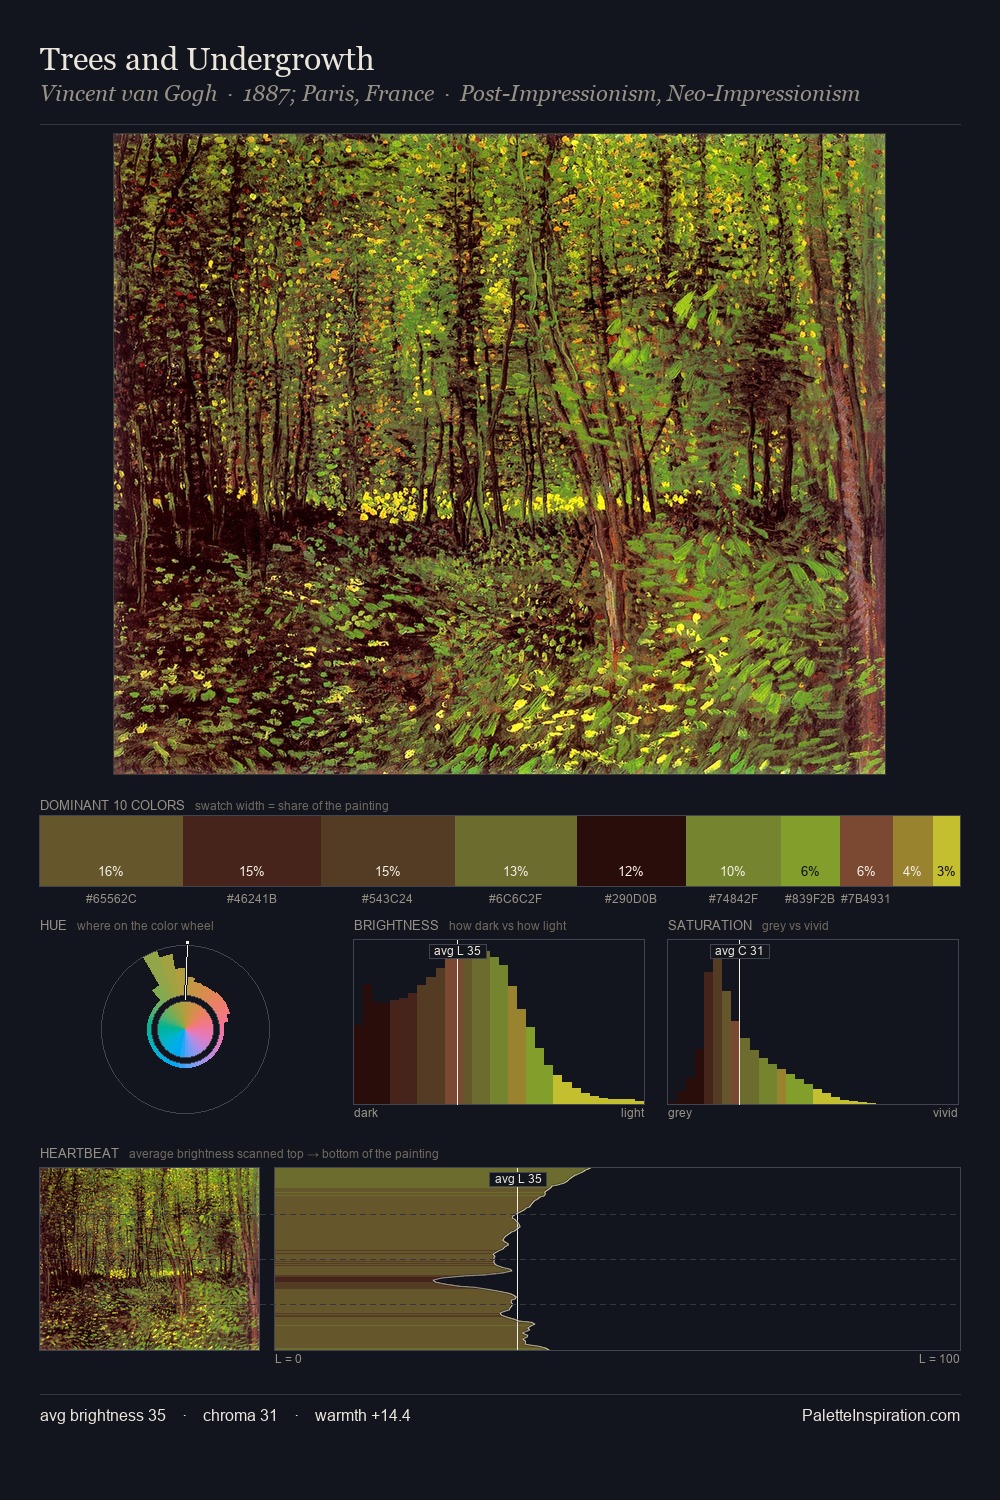This screenshot has width=1000, height=1500.
Task: Click the average brightness scanned top to bottom caption
Action: [x=284, y=1154]
